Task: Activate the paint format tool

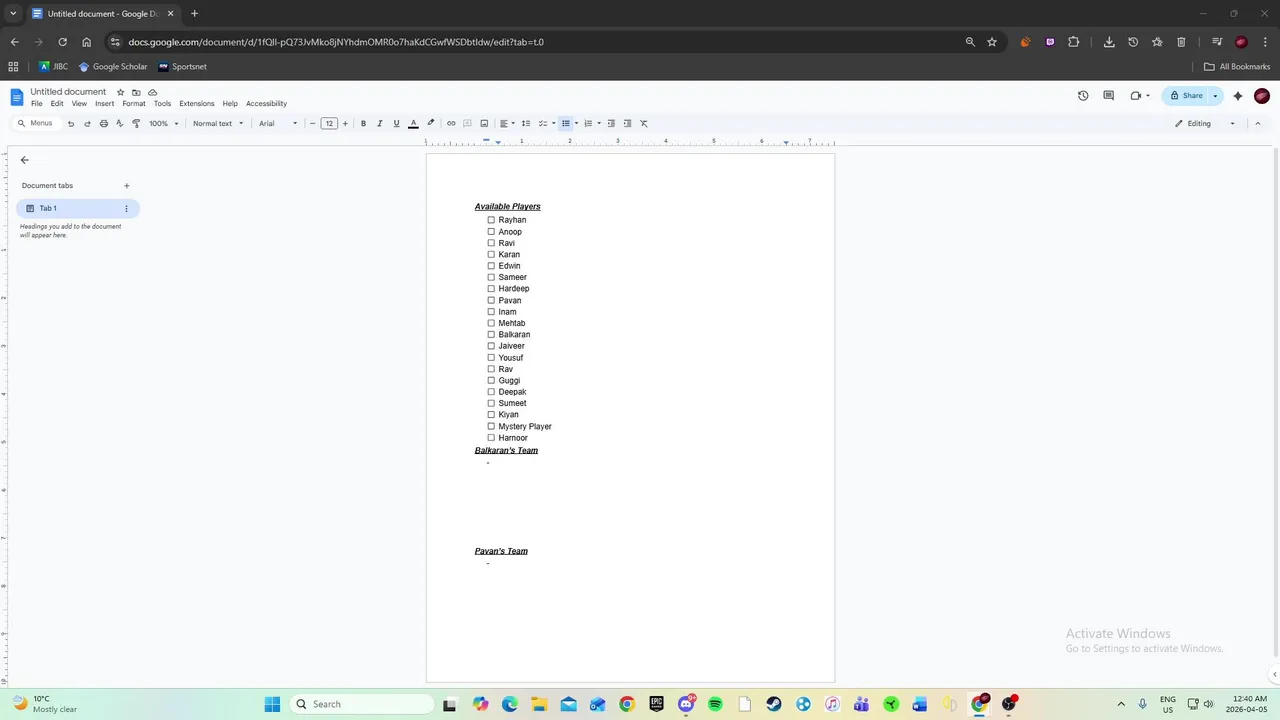Action: pos(136,124)
